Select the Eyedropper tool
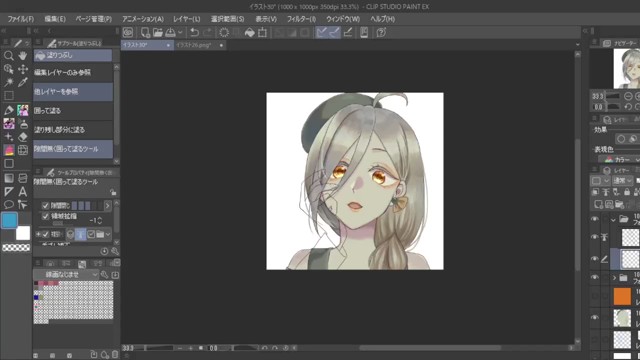640x360 pixels. (x=23, y=82)
